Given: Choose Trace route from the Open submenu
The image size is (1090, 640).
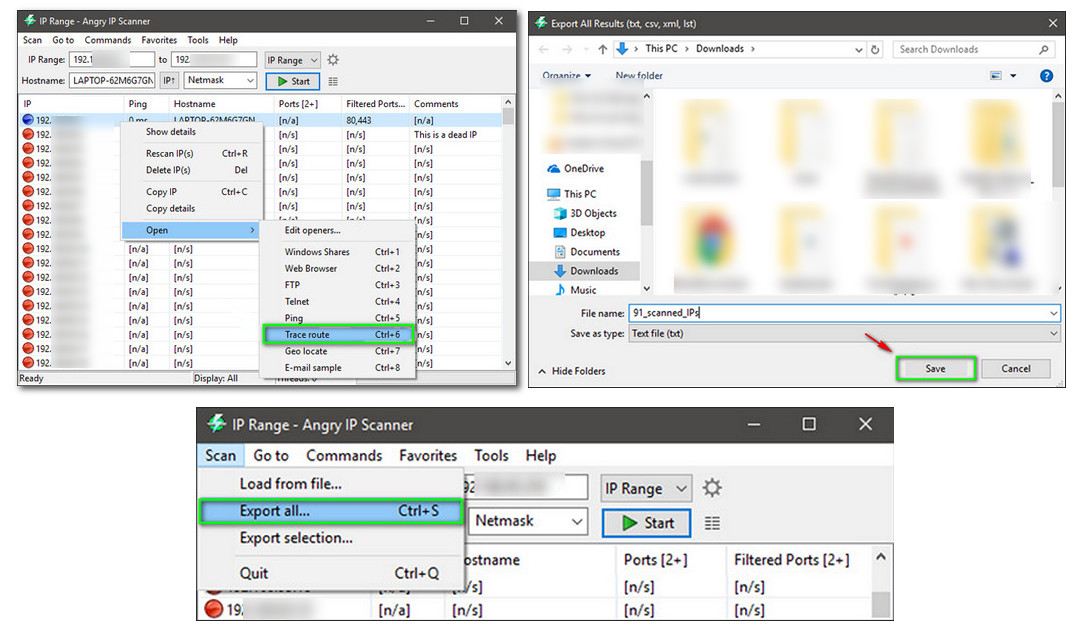Looking at the screenshot, I should [x=306, y=334].
